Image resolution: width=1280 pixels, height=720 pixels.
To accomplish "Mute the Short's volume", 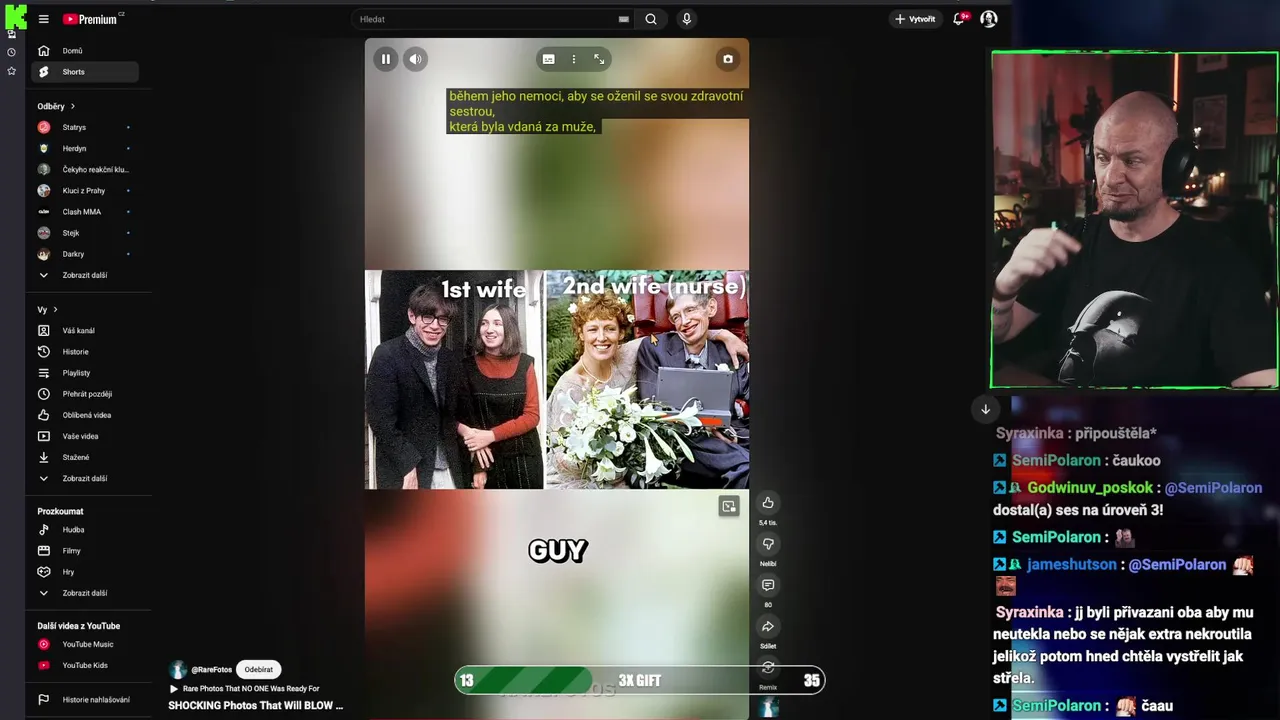I will 415,59.
